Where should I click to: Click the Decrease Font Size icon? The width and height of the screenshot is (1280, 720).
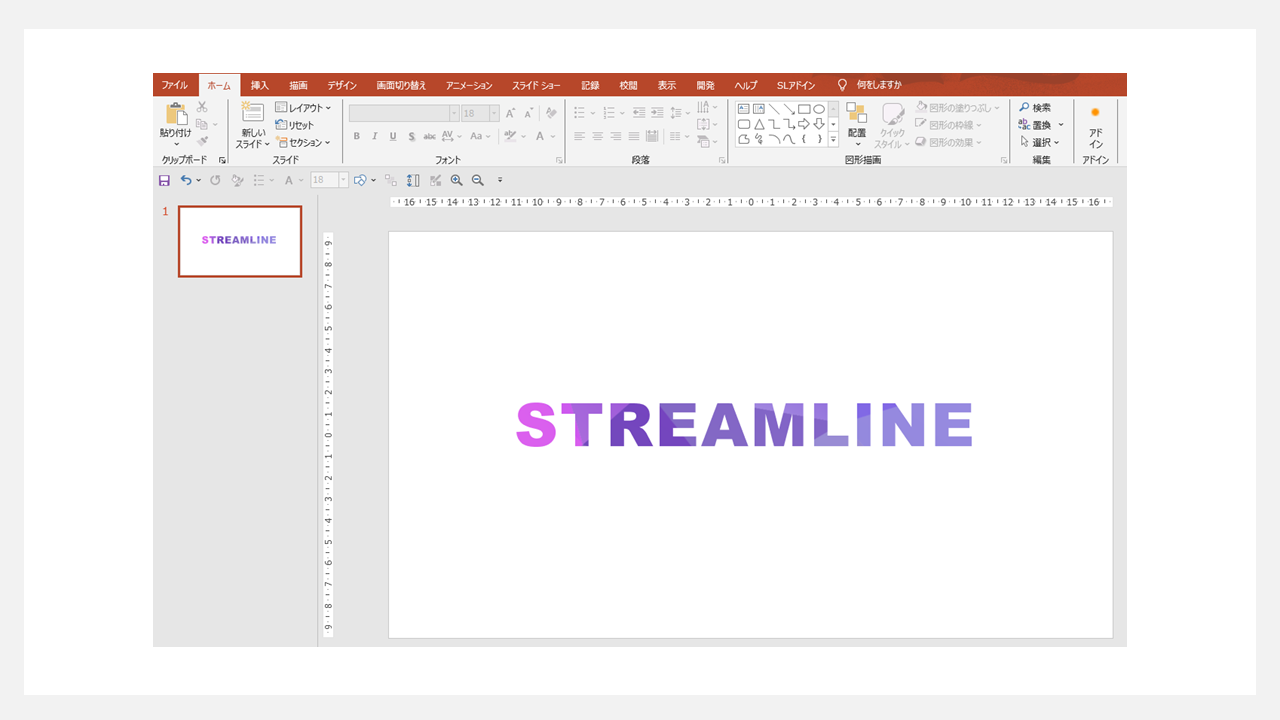click(x=528, y=113)
